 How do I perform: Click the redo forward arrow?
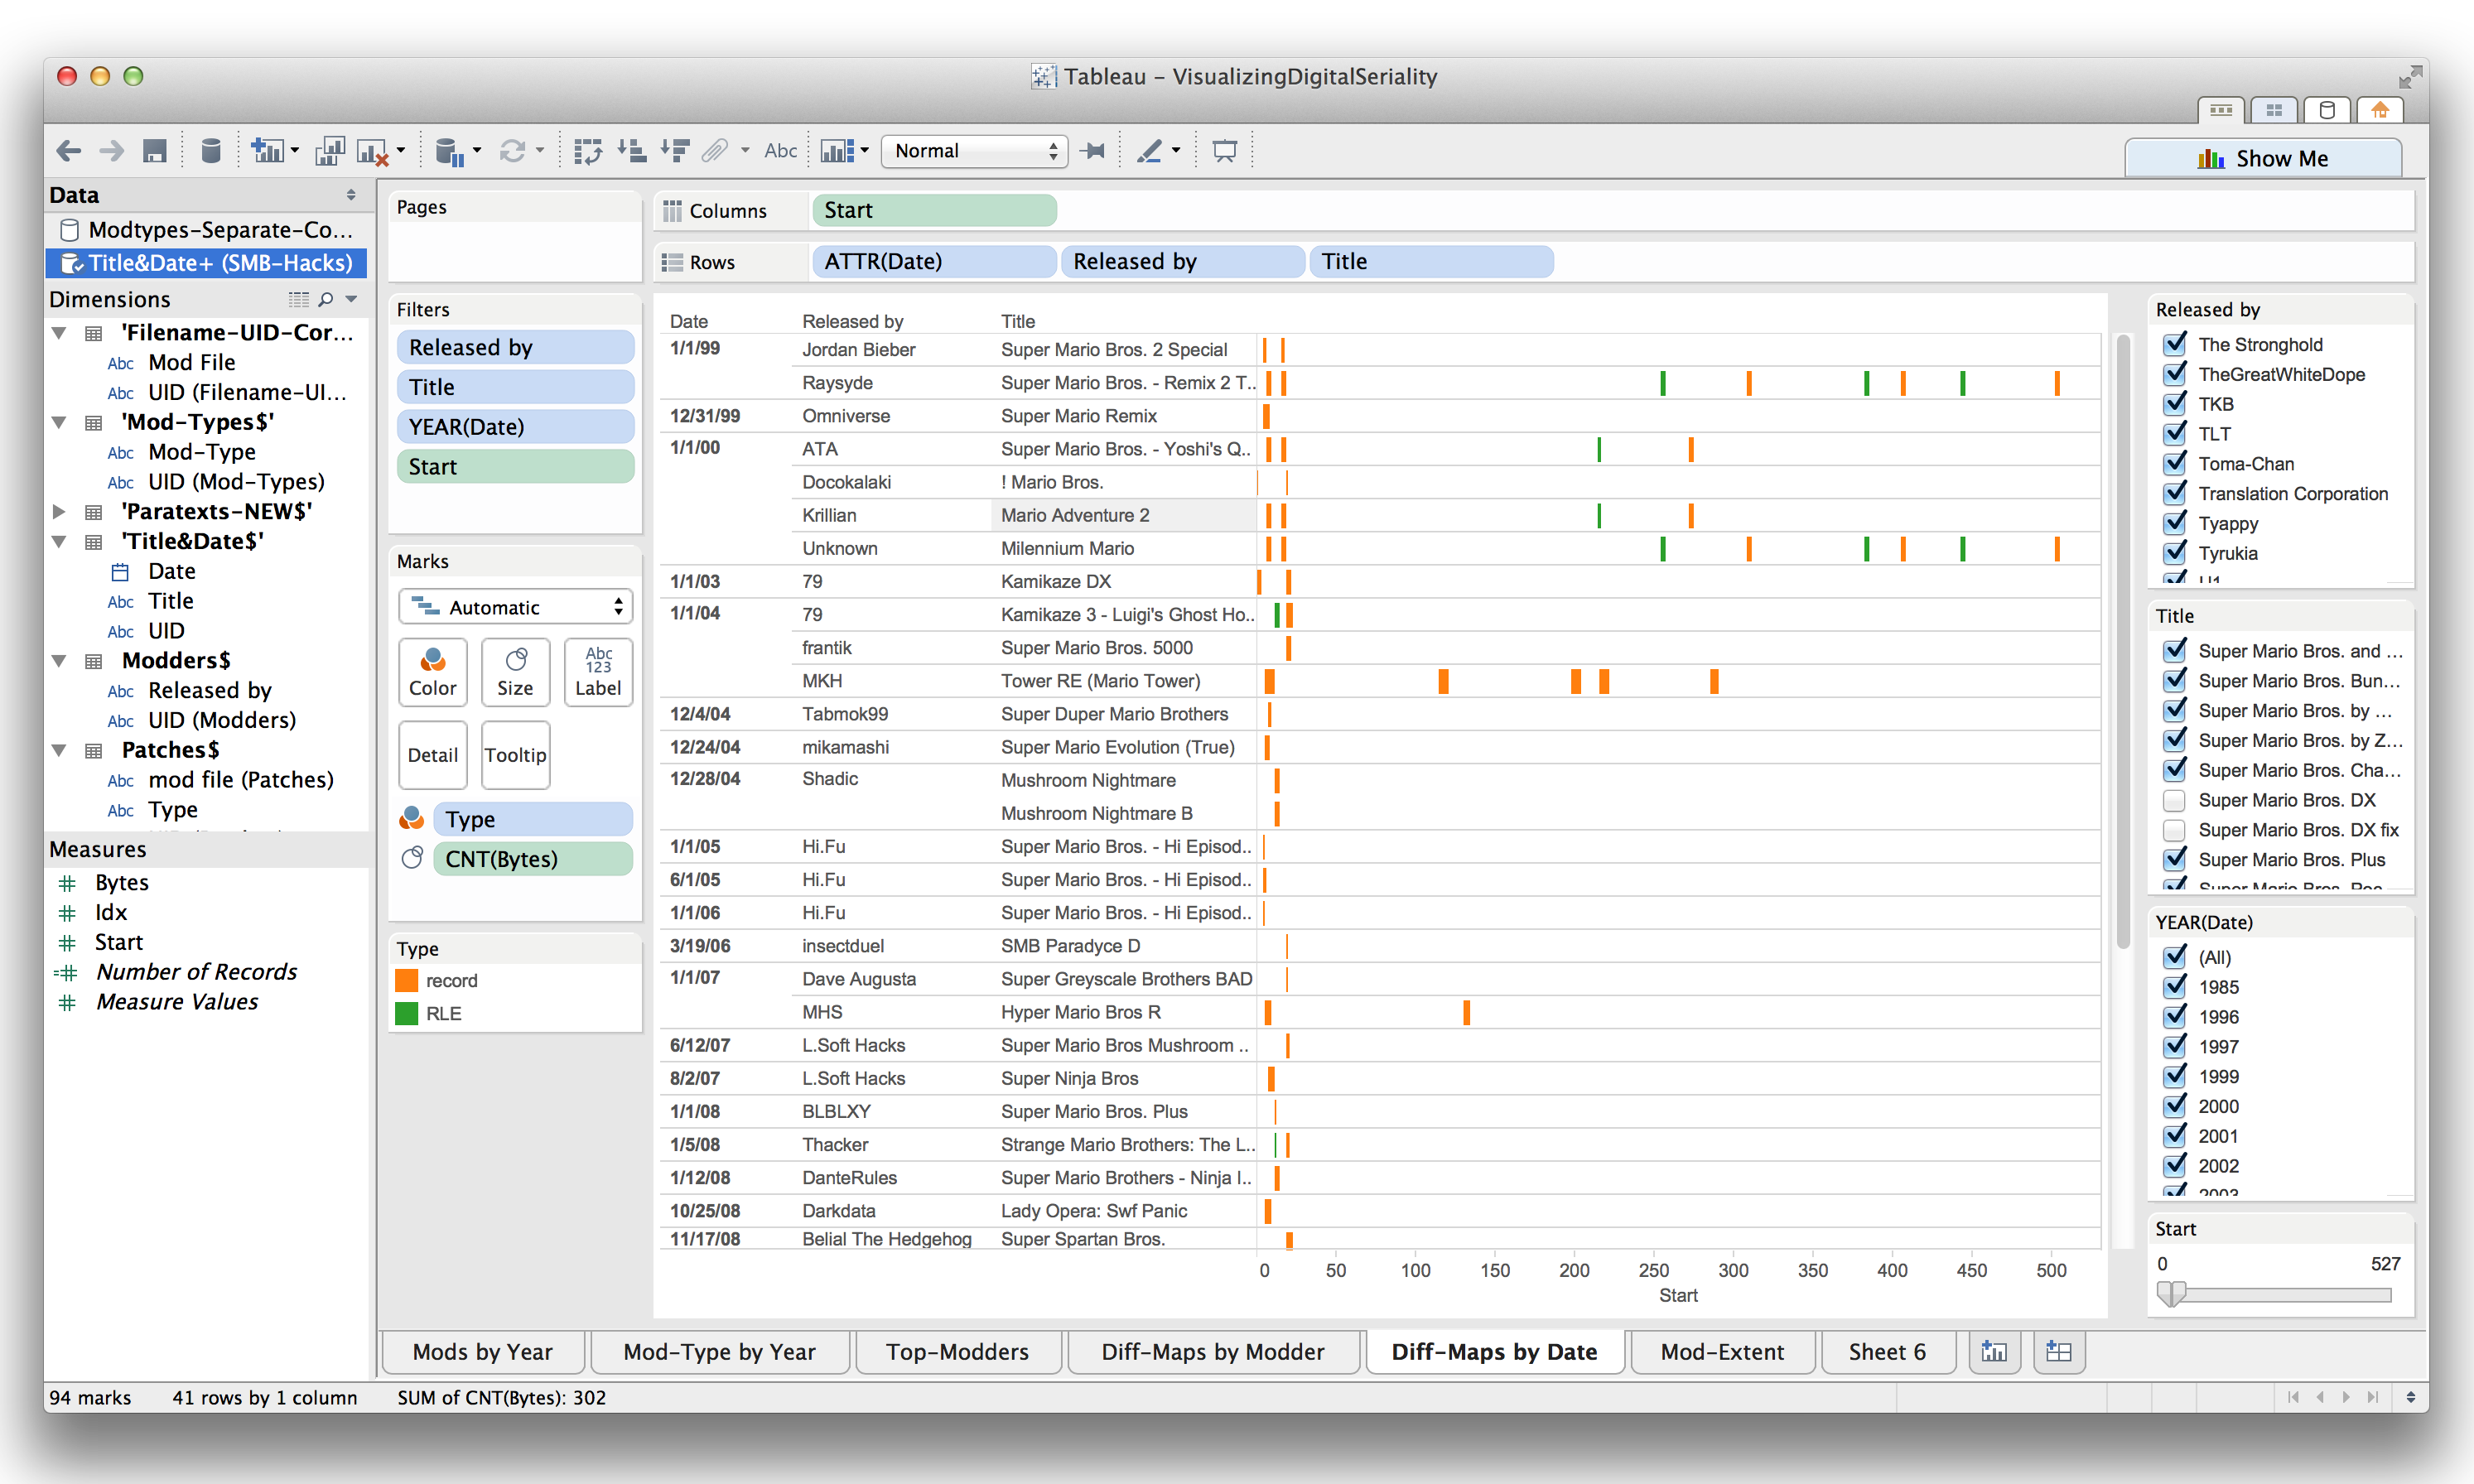pyautogui.click(x=111, y=151)
